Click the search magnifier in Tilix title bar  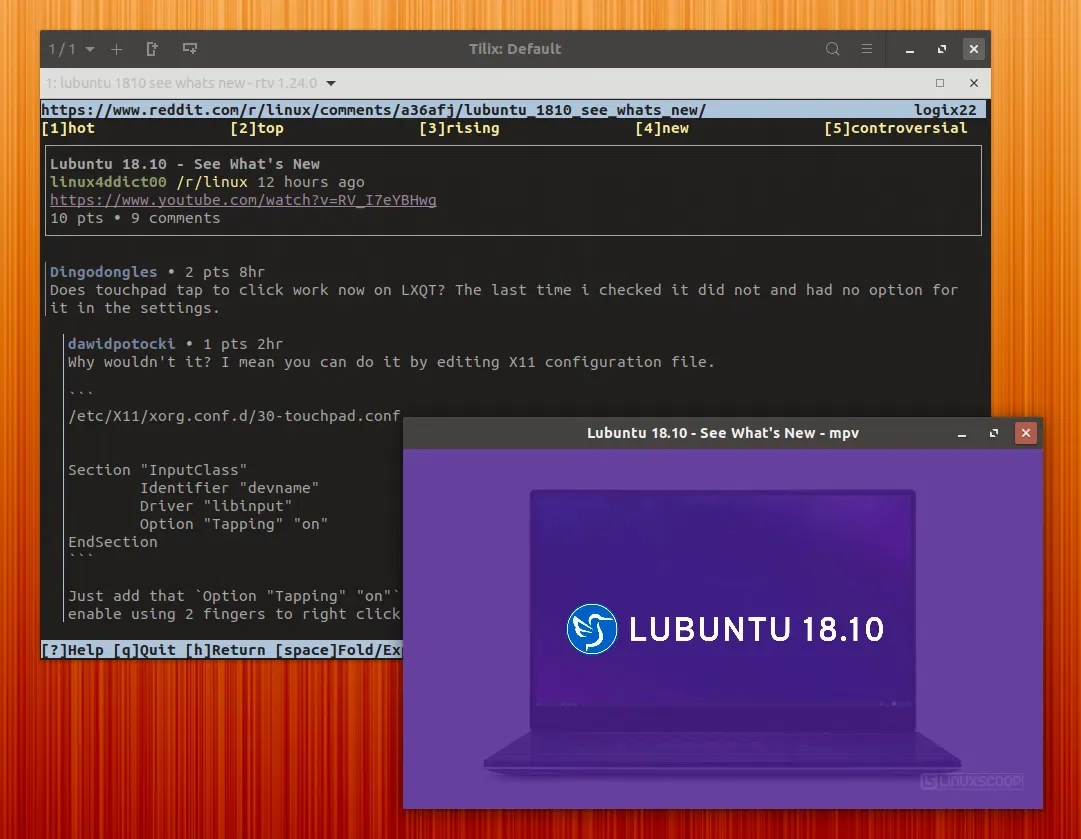pyautogui.click(x=831, y=48)
